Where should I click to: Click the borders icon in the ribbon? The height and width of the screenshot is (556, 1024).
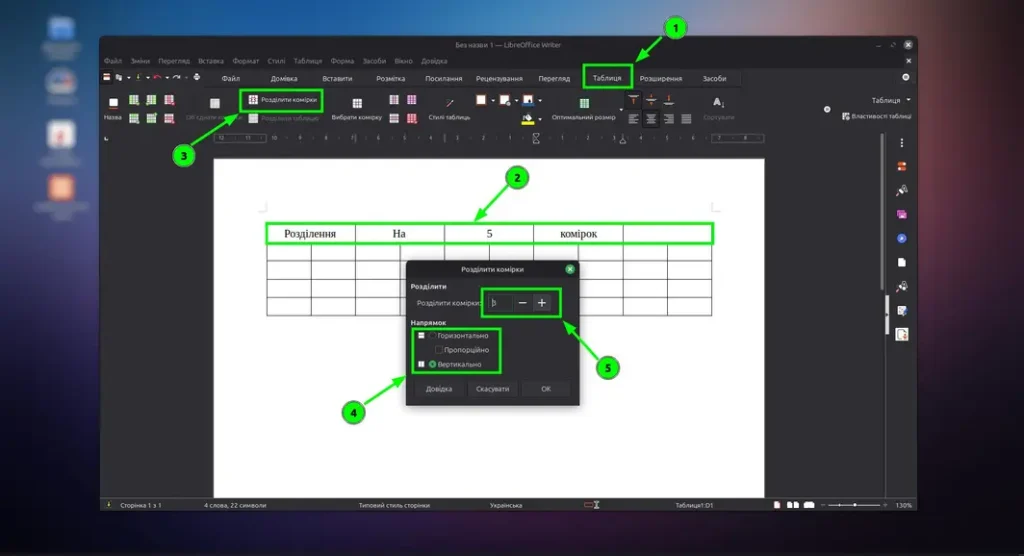481,100
